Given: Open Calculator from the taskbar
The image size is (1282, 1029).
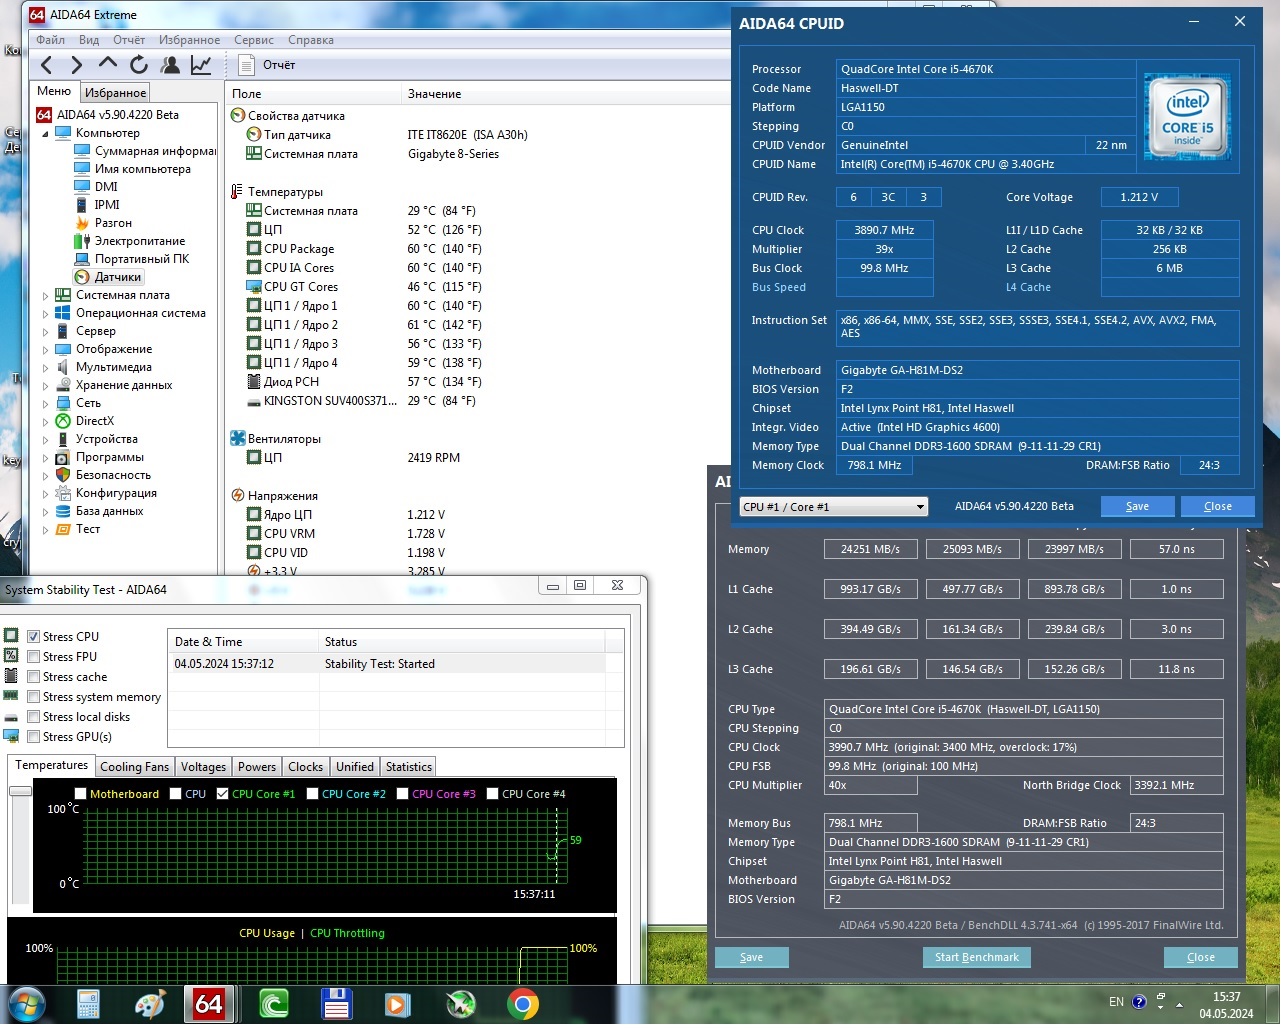Looking at the screenshot, I should pos(88,1003).
